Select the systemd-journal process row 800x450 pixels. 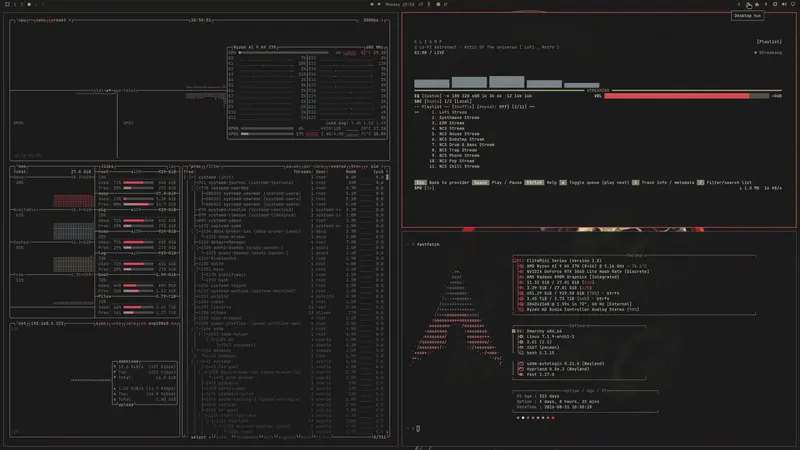click(286, 183)
